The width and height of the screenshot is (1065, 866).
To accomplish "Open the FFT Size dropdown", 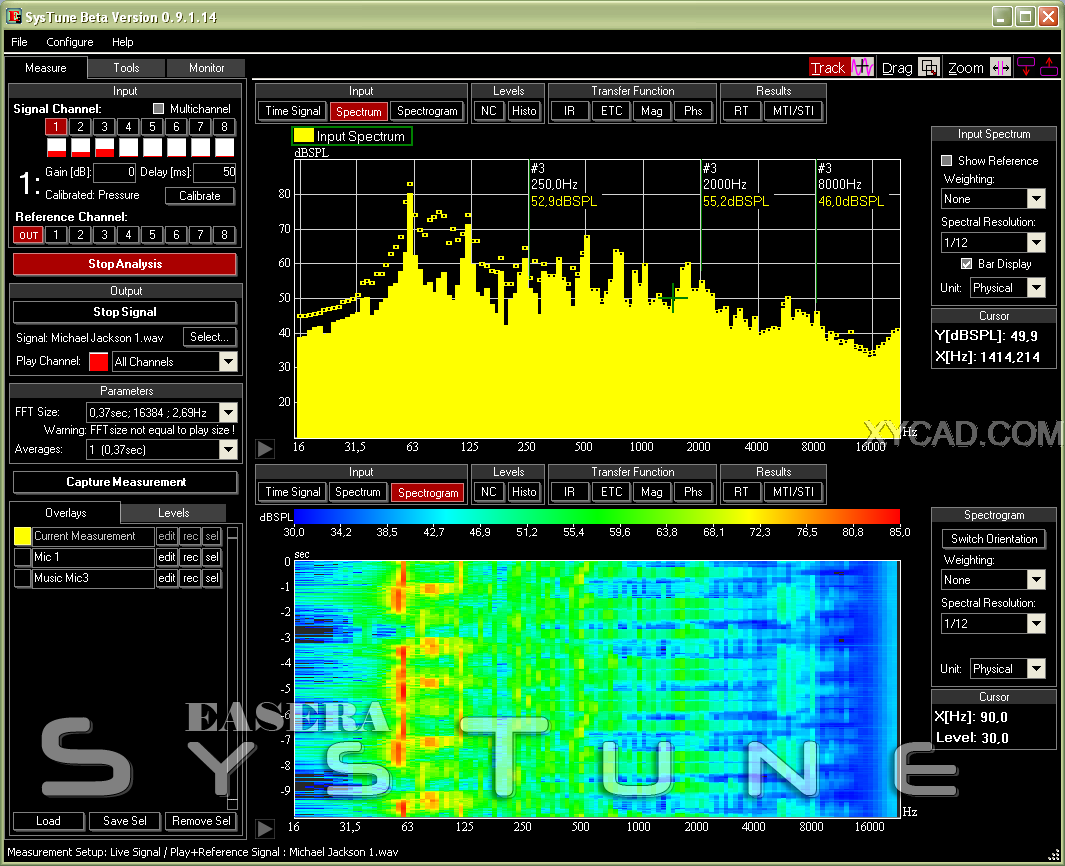I will [x=228, y=412].
